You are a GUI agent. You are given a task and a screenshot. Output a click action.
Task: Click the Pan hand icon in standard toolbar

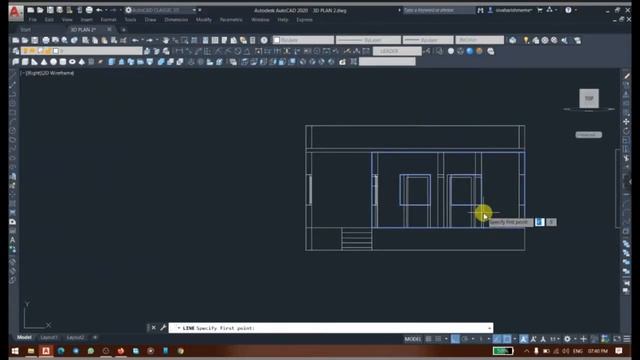tap(166, 40)
